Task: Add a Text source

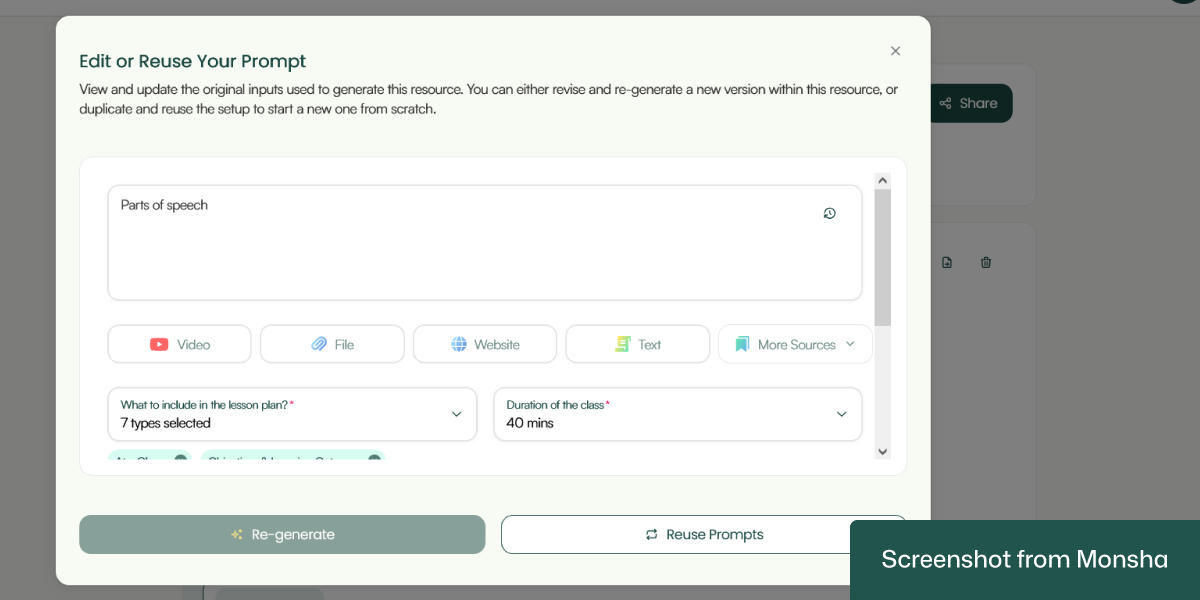Action: click(638, 344)
